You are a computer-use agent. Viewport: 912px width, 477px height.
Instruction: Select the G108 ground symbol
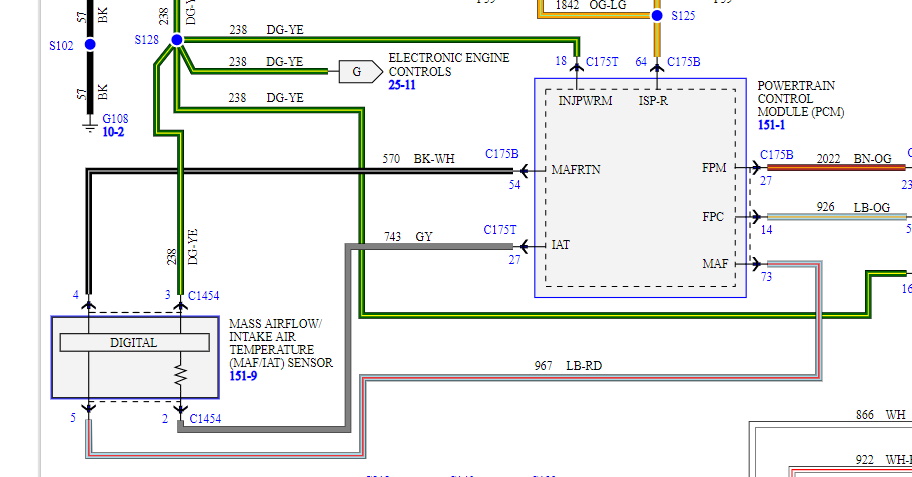click(x=90, y=124)
